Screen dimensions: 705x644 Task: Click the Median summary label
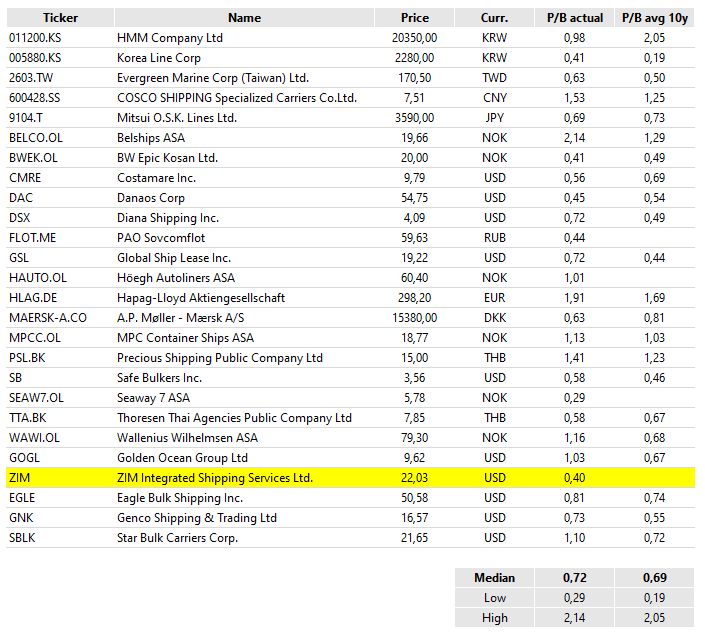click(x=495, y=578)
